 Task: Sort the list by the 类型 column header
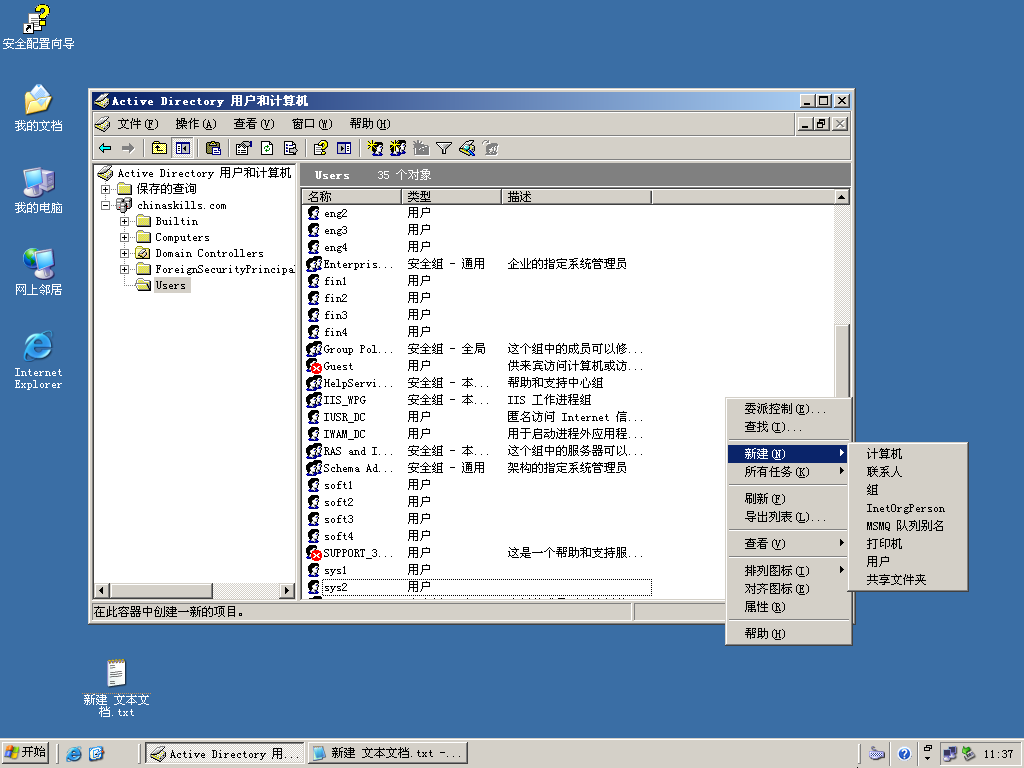(451, 197)
